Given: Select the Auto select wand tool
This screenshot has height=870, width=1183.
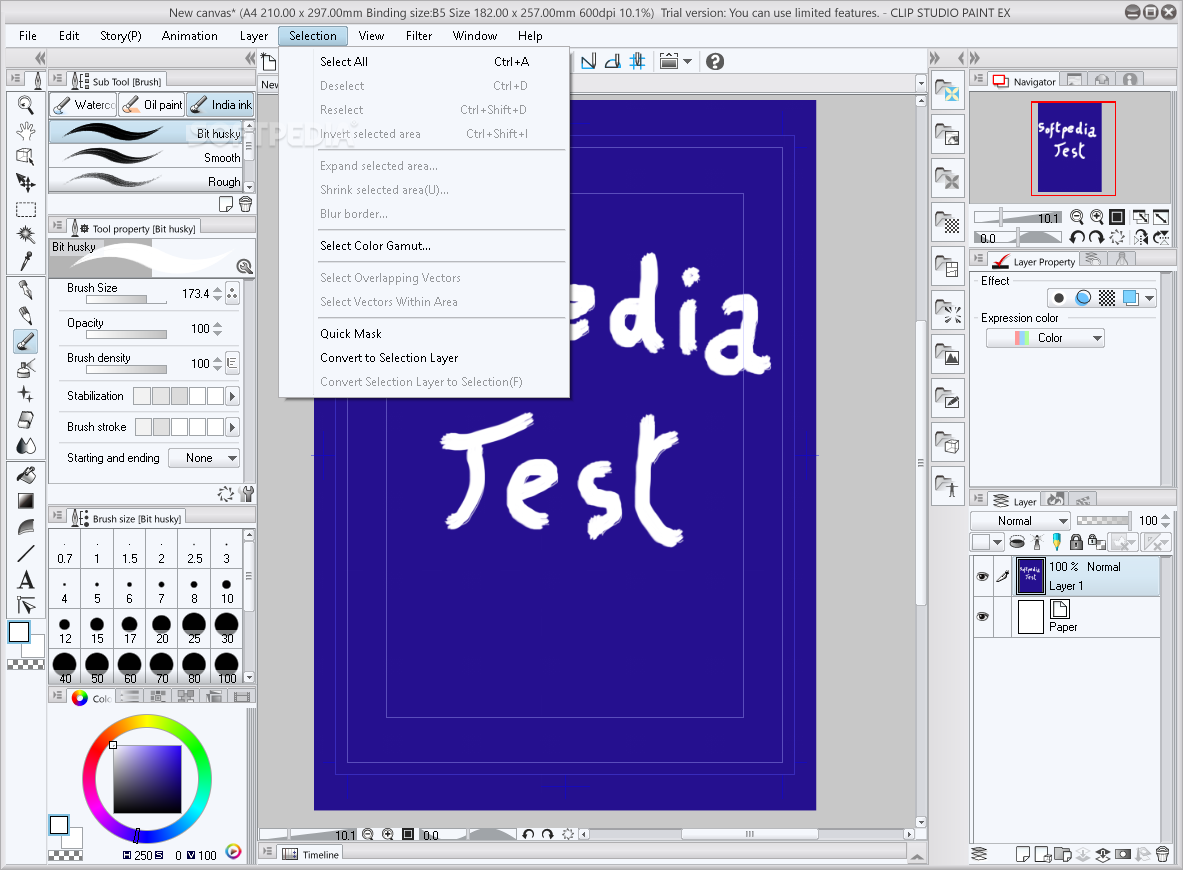Looking at the screenshot, I should pyautogui.click(x=26, y=235).
